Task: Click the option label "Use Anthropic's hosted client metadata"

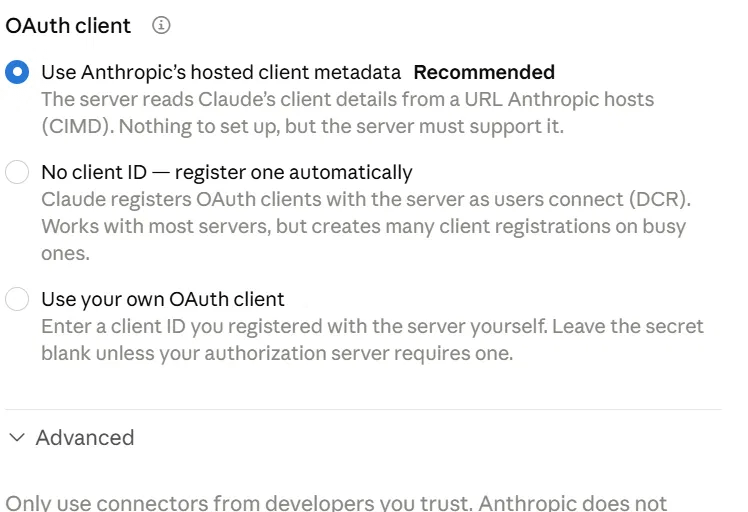Action: (221, 73)
